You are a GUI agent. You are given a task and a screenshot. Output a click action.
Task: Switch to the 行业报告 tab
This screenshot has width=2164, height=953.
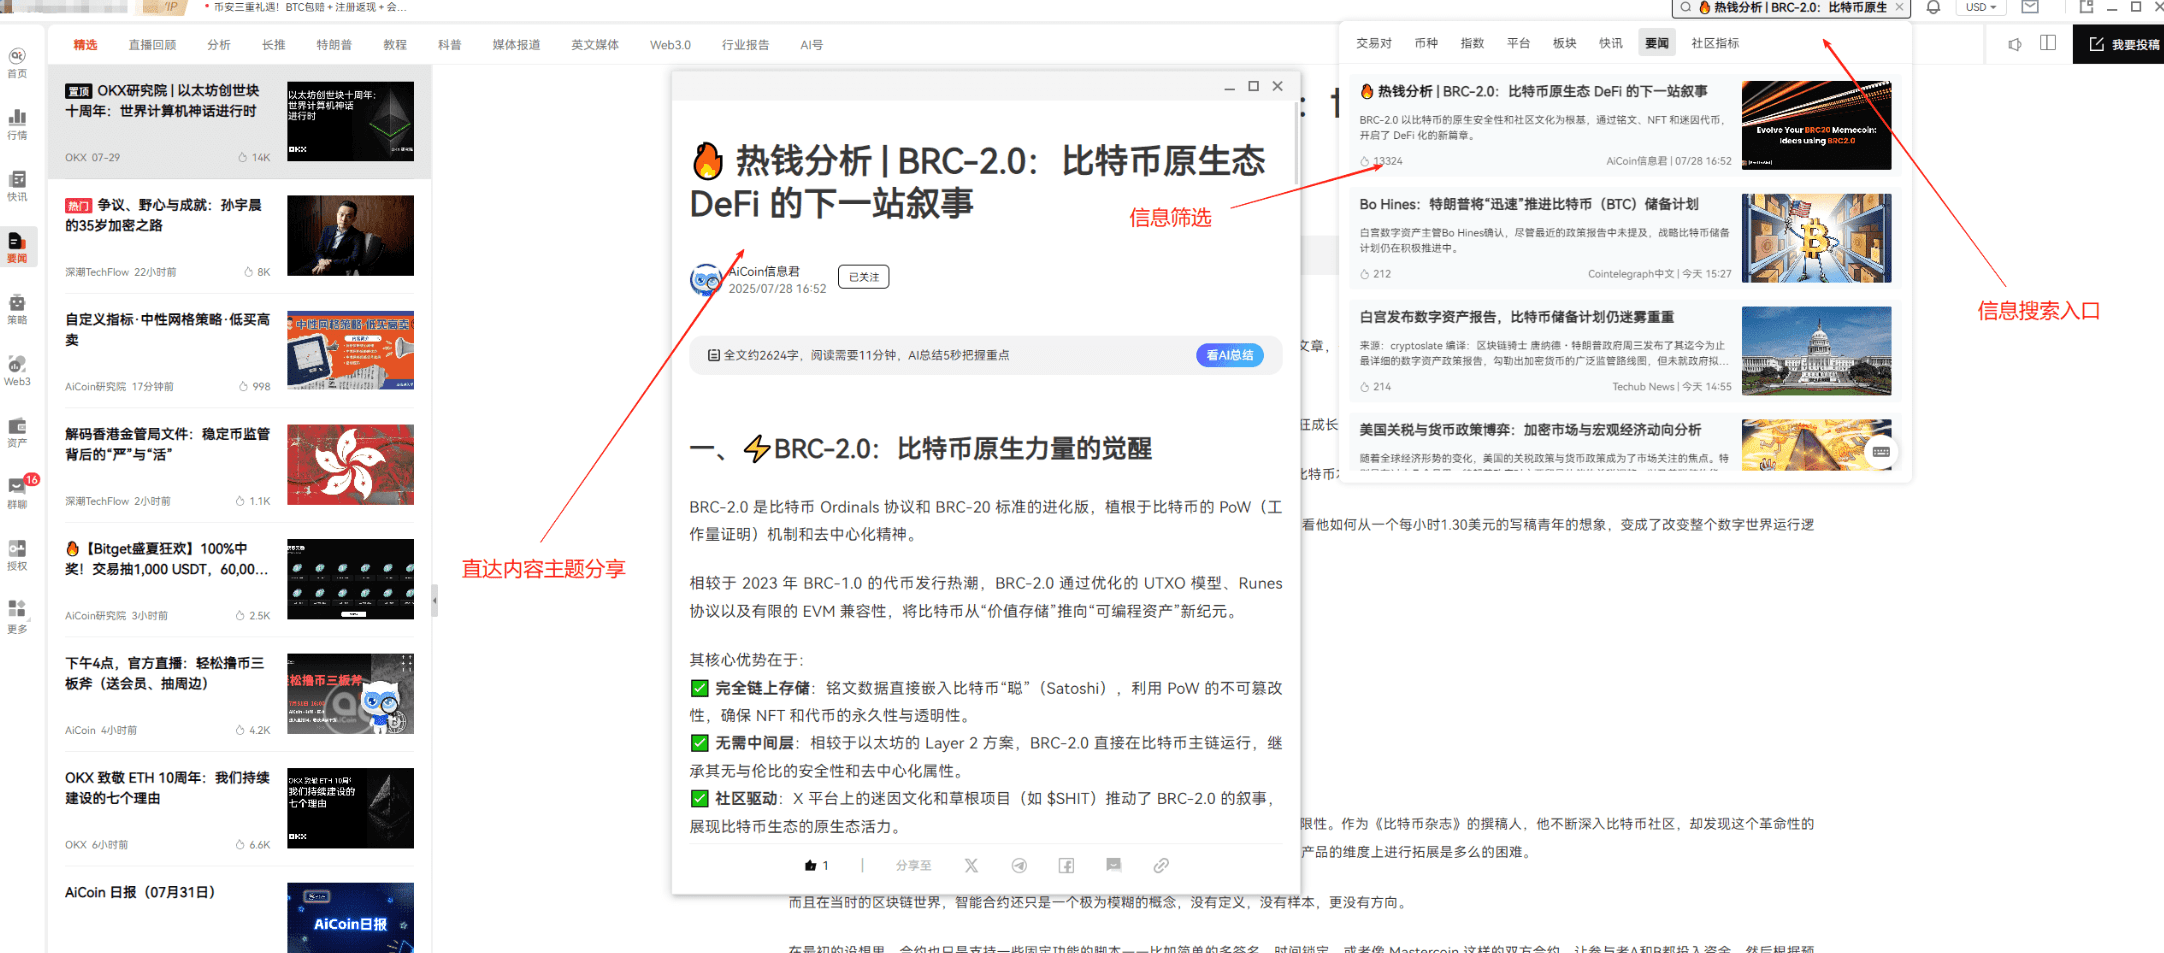(746, 45)
